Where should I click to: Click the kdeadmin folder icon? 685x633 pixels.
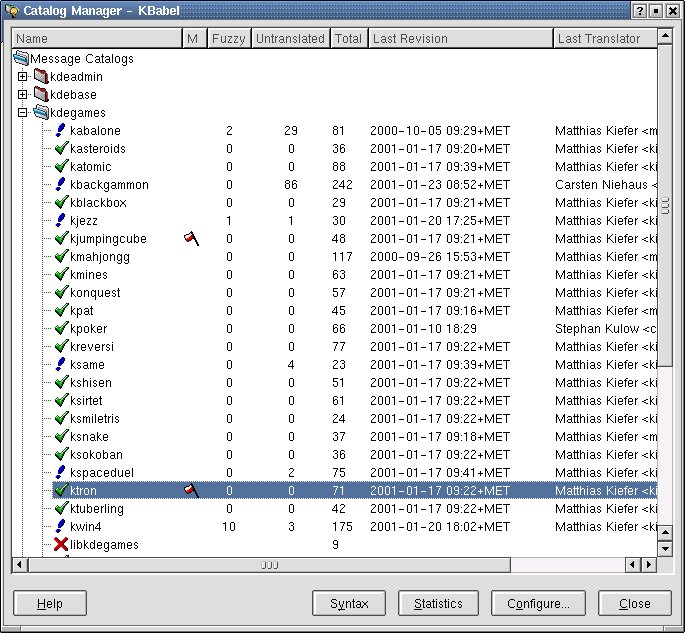coord(41,77)
